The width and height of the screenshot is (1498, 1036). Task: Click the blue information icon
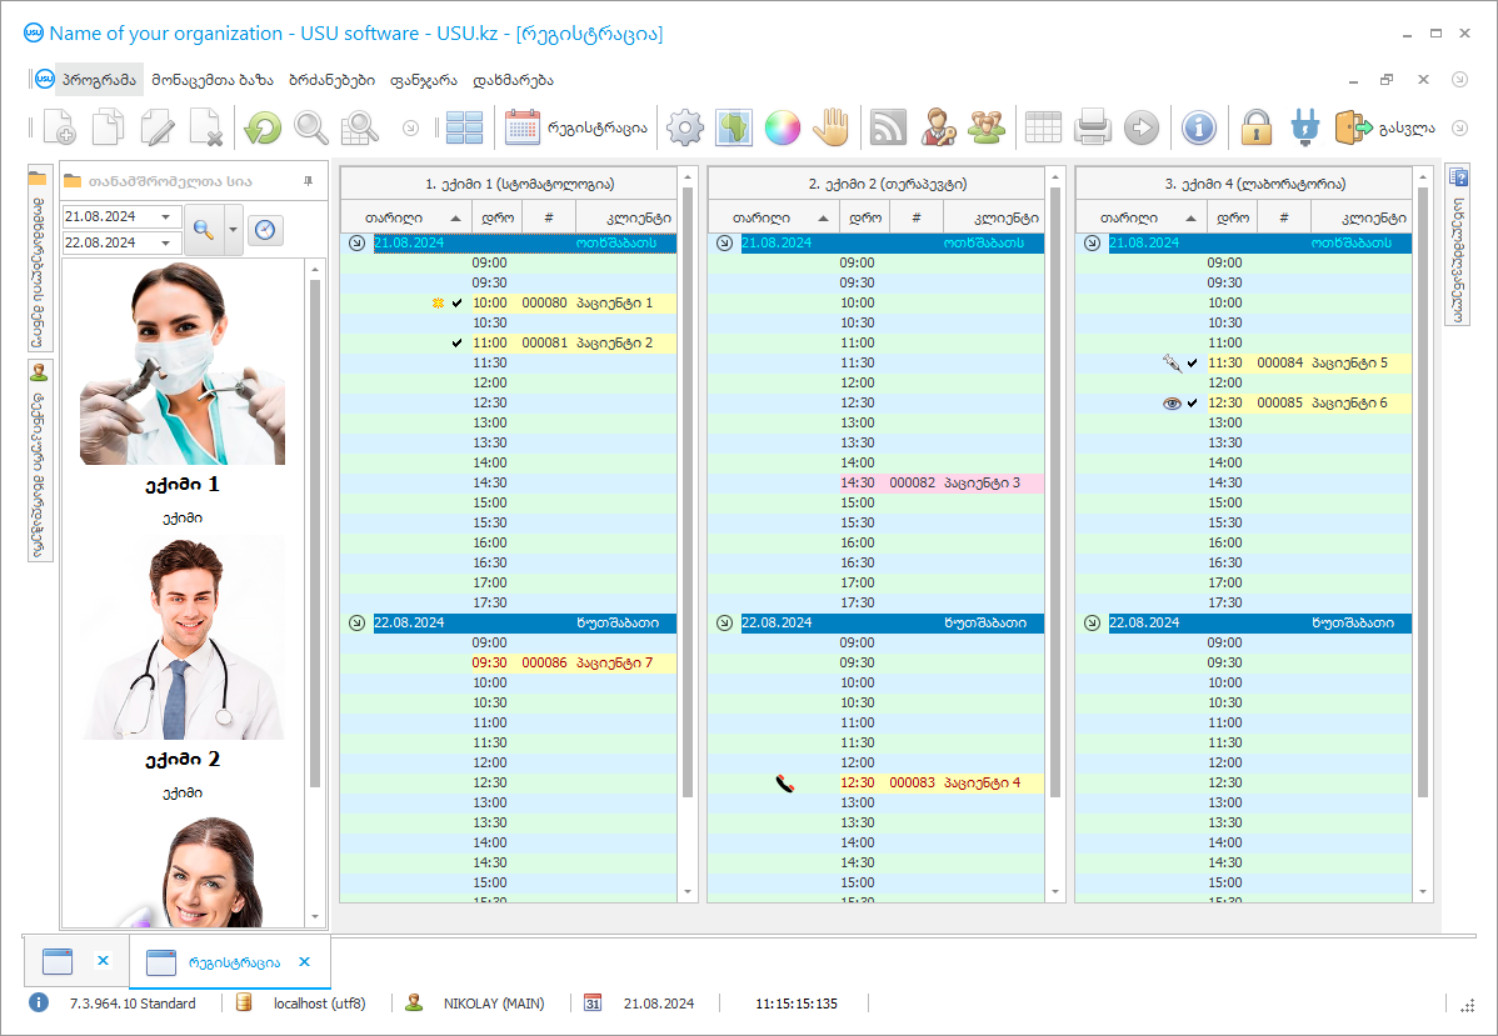[x=1198, y=127]
